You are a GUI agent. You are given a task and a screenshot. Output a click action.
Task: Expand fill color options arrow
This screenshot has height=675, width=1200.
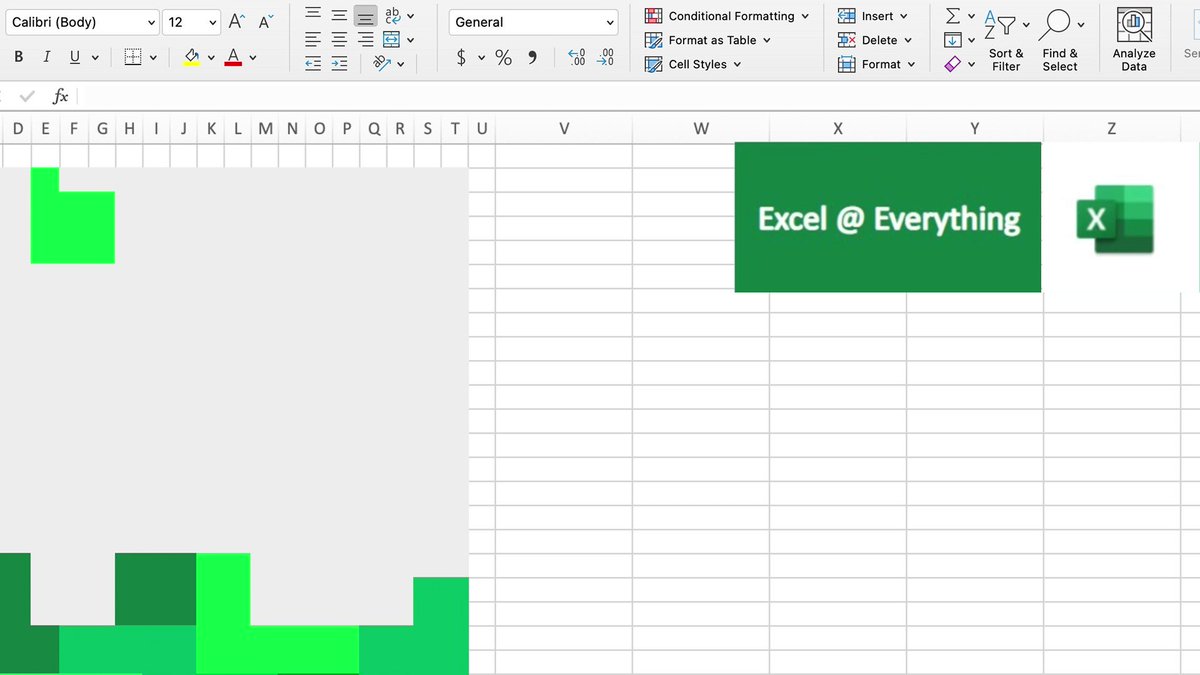(211, 58)
